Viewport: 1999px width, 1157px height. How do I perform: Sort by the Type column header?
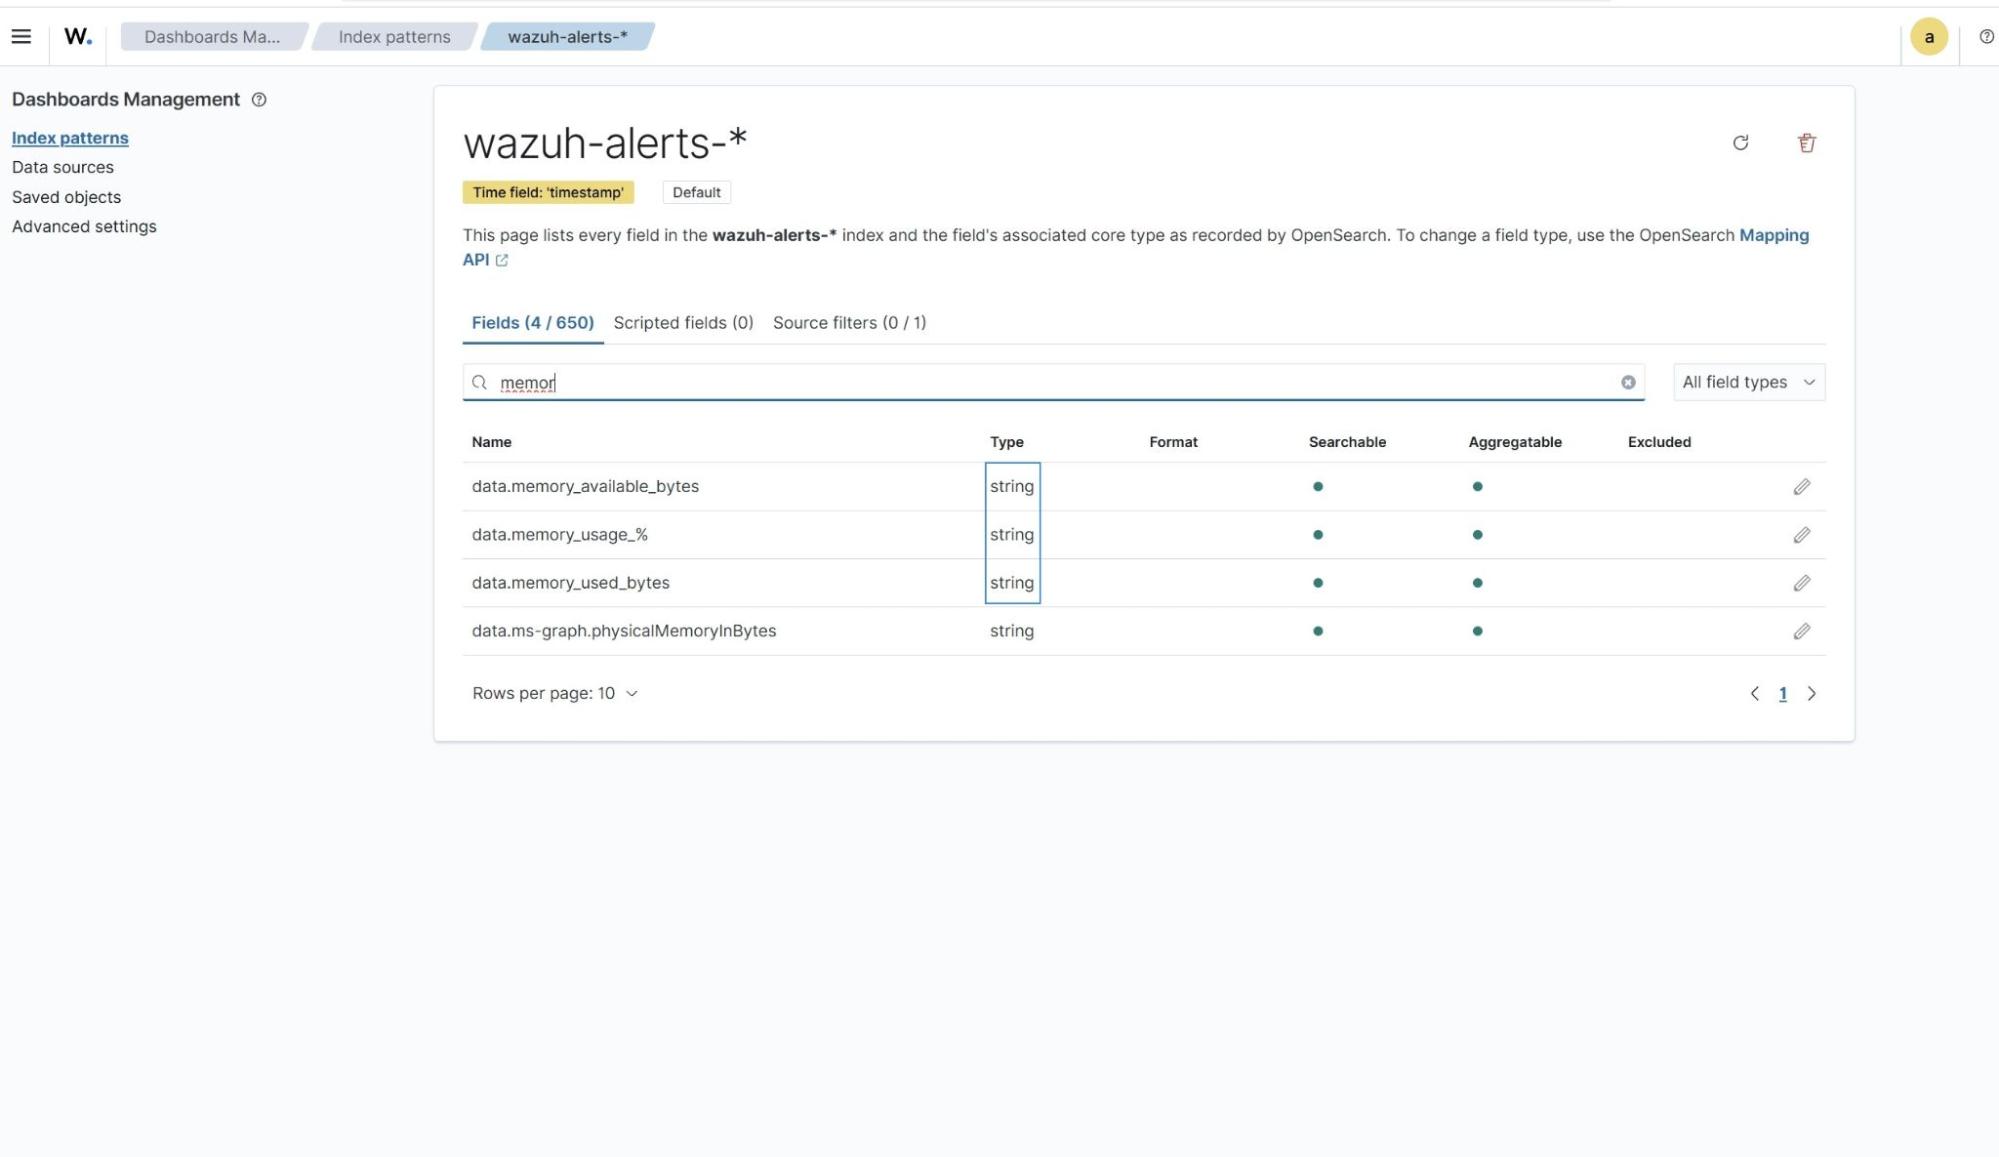[1006, 442]
